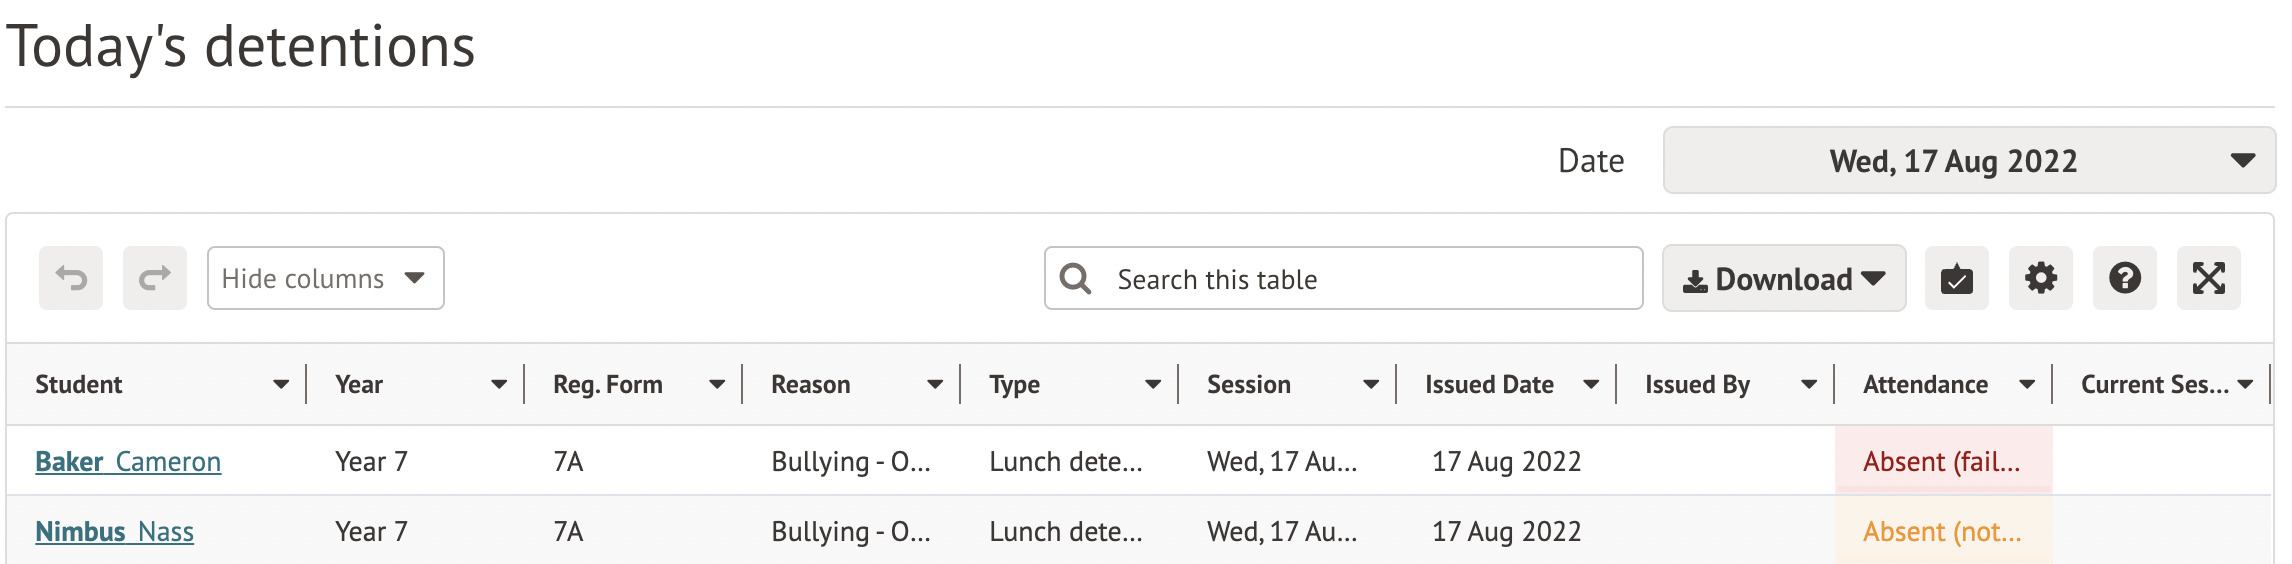Open Nimbus Nass's student profile
2292x564 pixels.
[115, 531]
